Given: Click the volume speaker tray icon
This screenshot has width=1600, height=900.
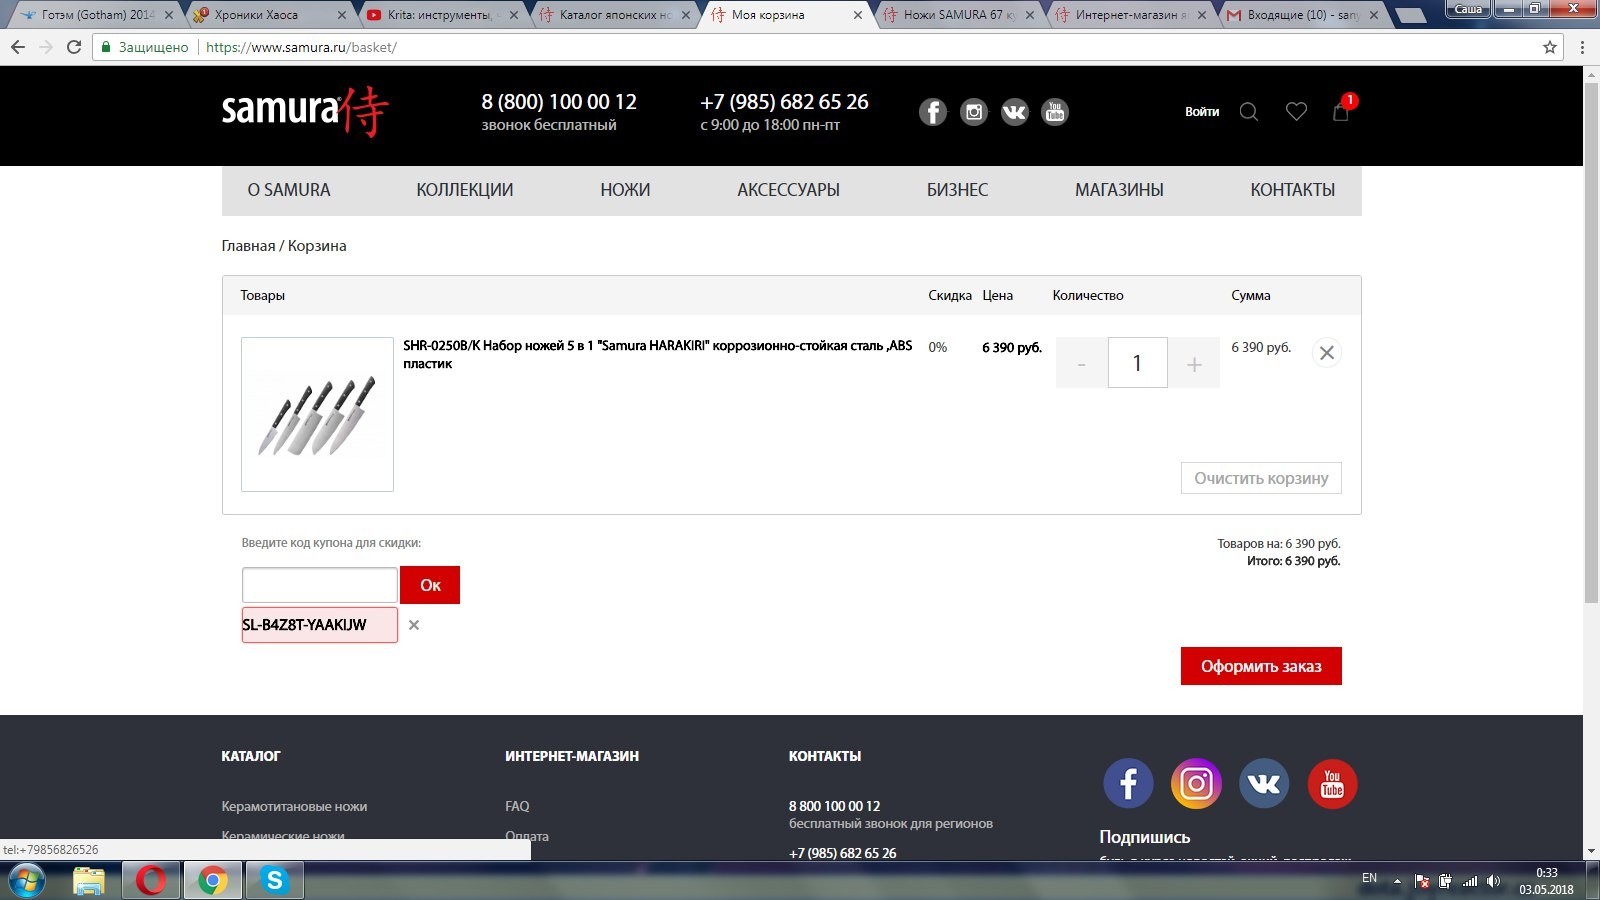Looking at the screenshot, I should click(1493, 881).
